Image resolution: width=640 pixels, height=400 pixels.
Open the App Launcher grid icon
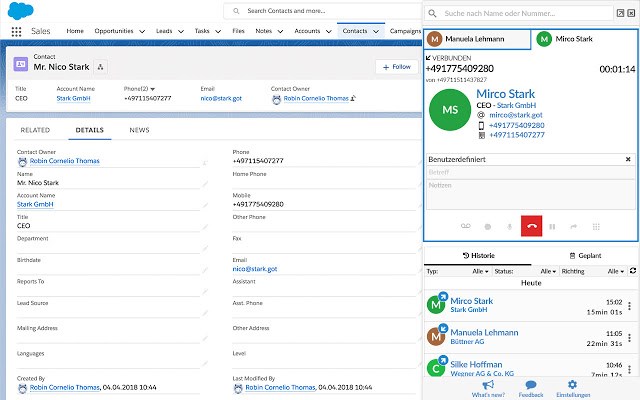[16, 31]
